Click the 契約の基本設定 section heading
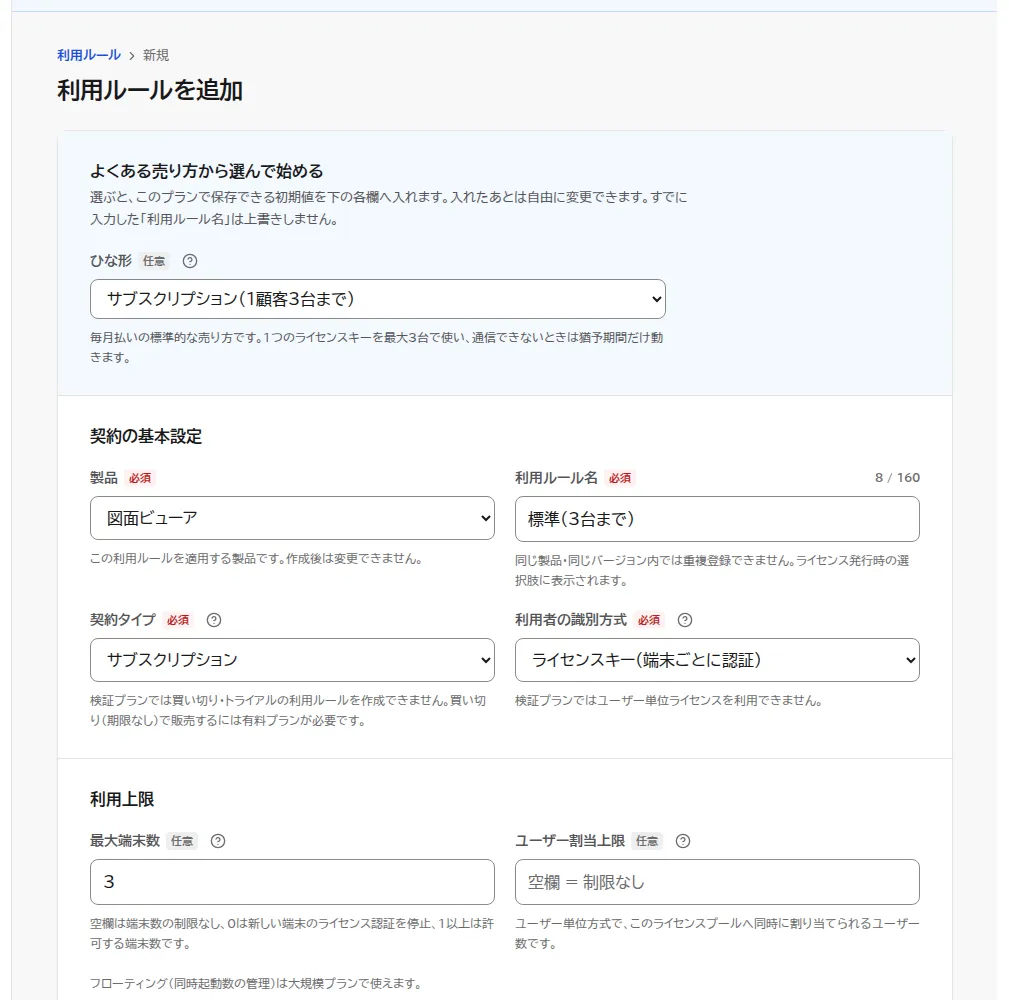The height and width of the screenshot is (1000, 1009). pos(146,436)
